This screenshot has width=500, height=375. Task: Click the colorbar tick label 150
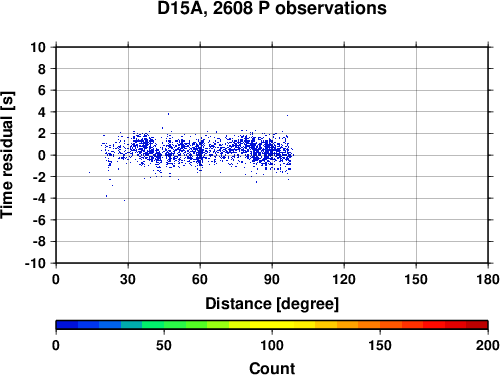coord(380,345)
